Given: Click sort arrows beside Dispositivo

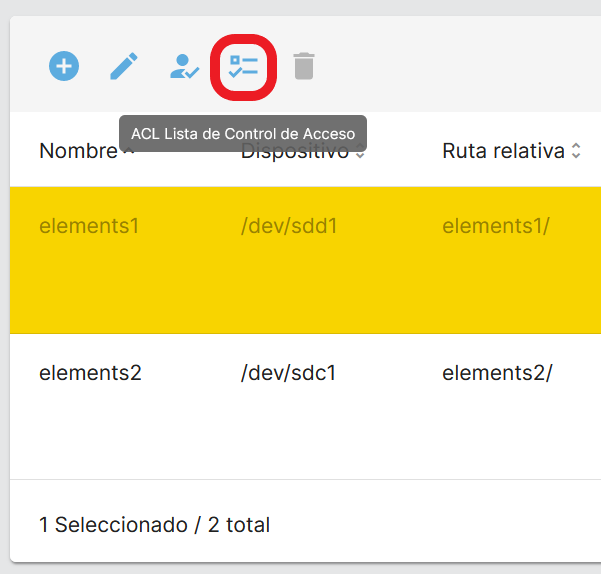Looking at the screenshot, I should (x=360, y=154).
